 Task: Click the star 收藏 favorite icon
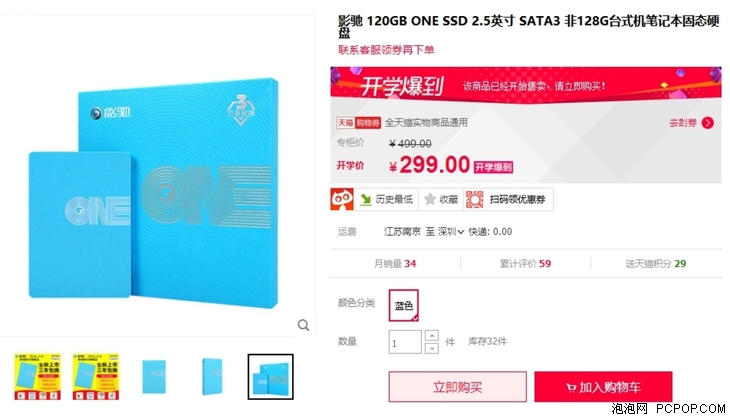click(430, 199)
